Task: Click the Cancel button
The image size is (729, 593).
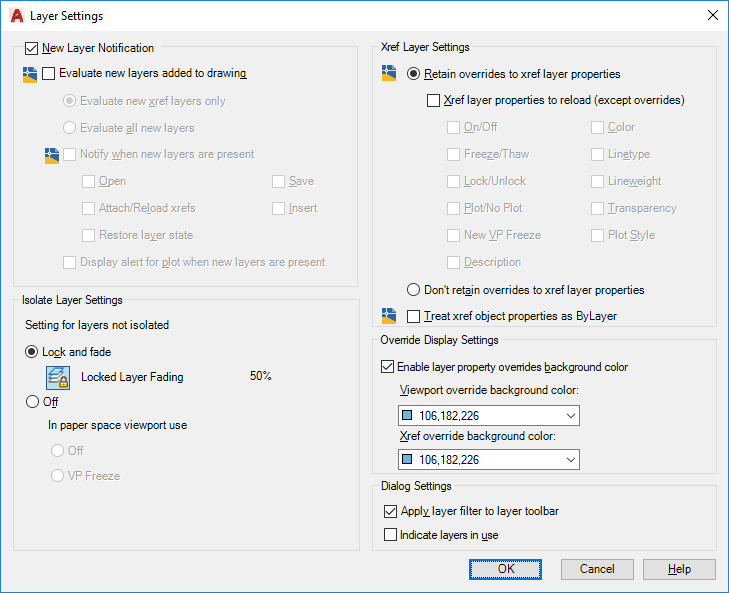Action: (597, 569)
